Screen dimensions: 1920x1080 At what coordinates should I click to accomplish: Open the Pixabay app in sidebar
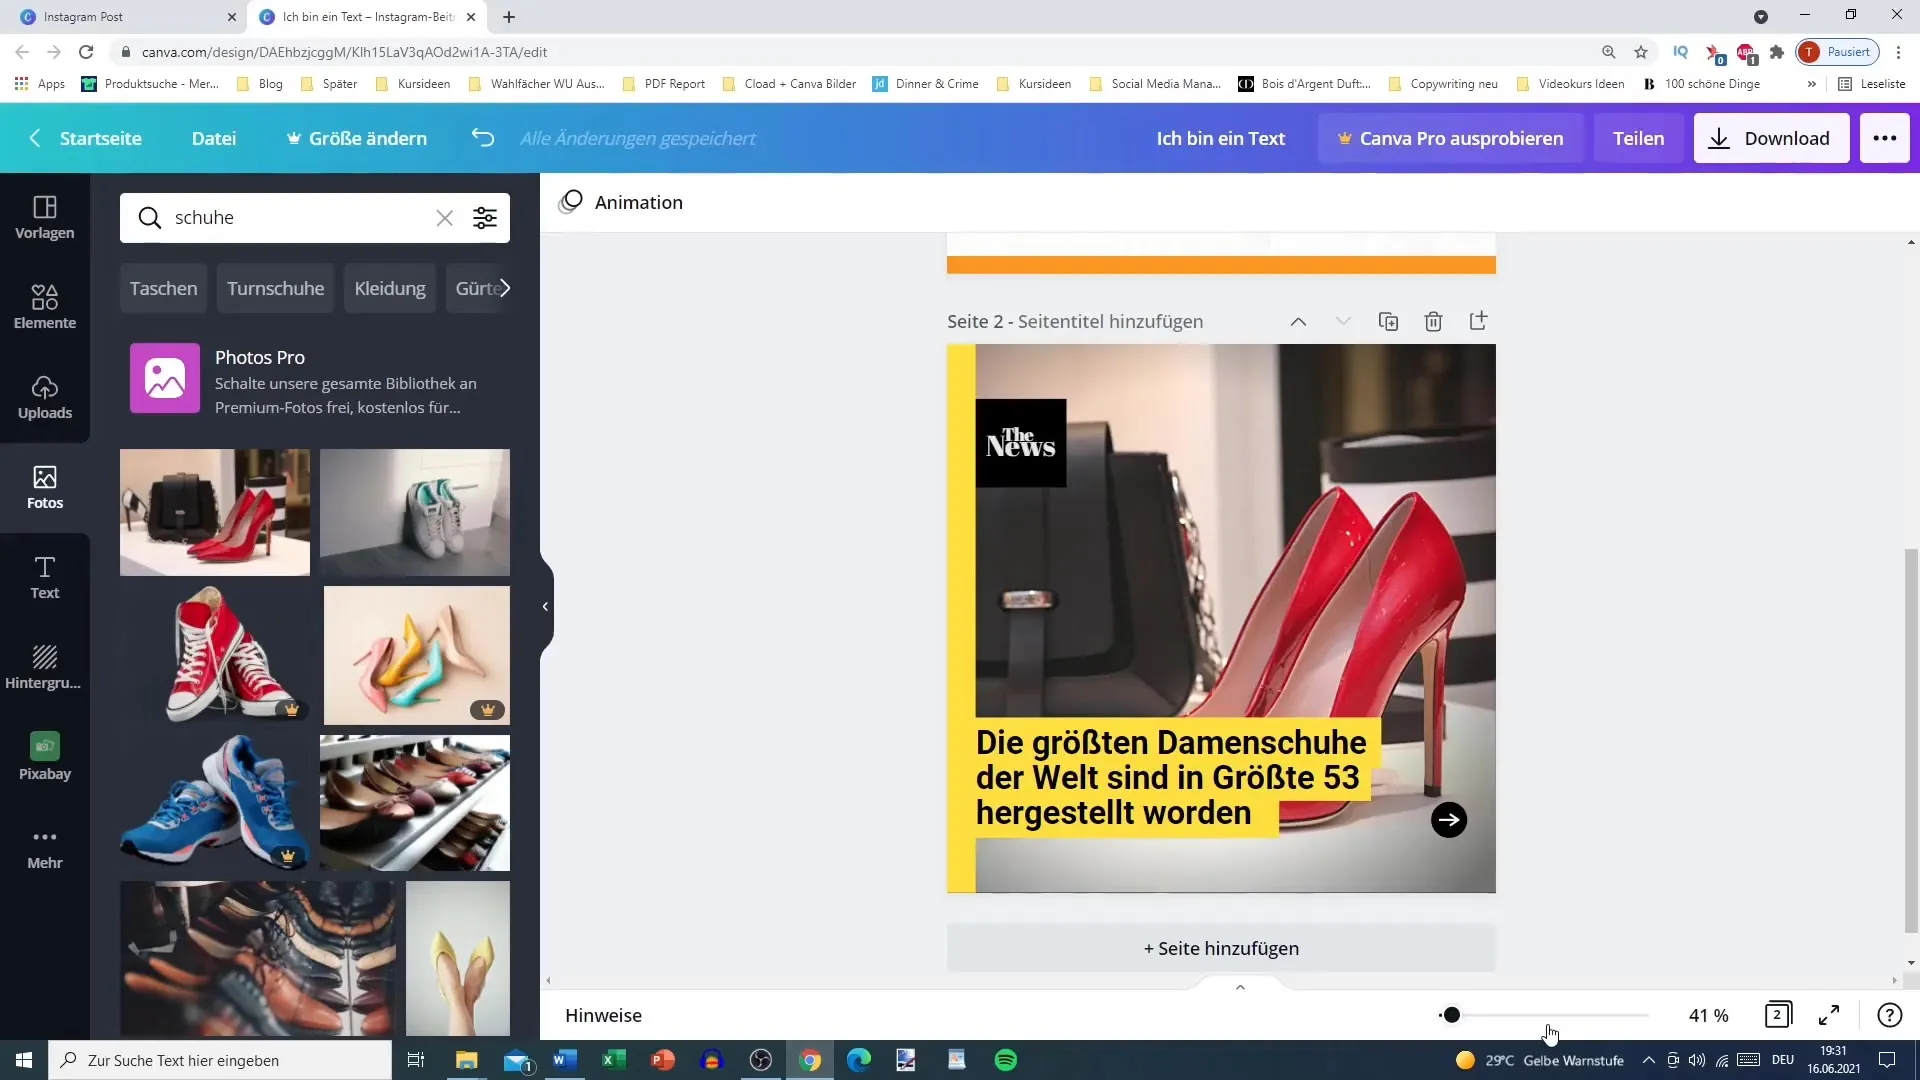(x=45, y=757)
